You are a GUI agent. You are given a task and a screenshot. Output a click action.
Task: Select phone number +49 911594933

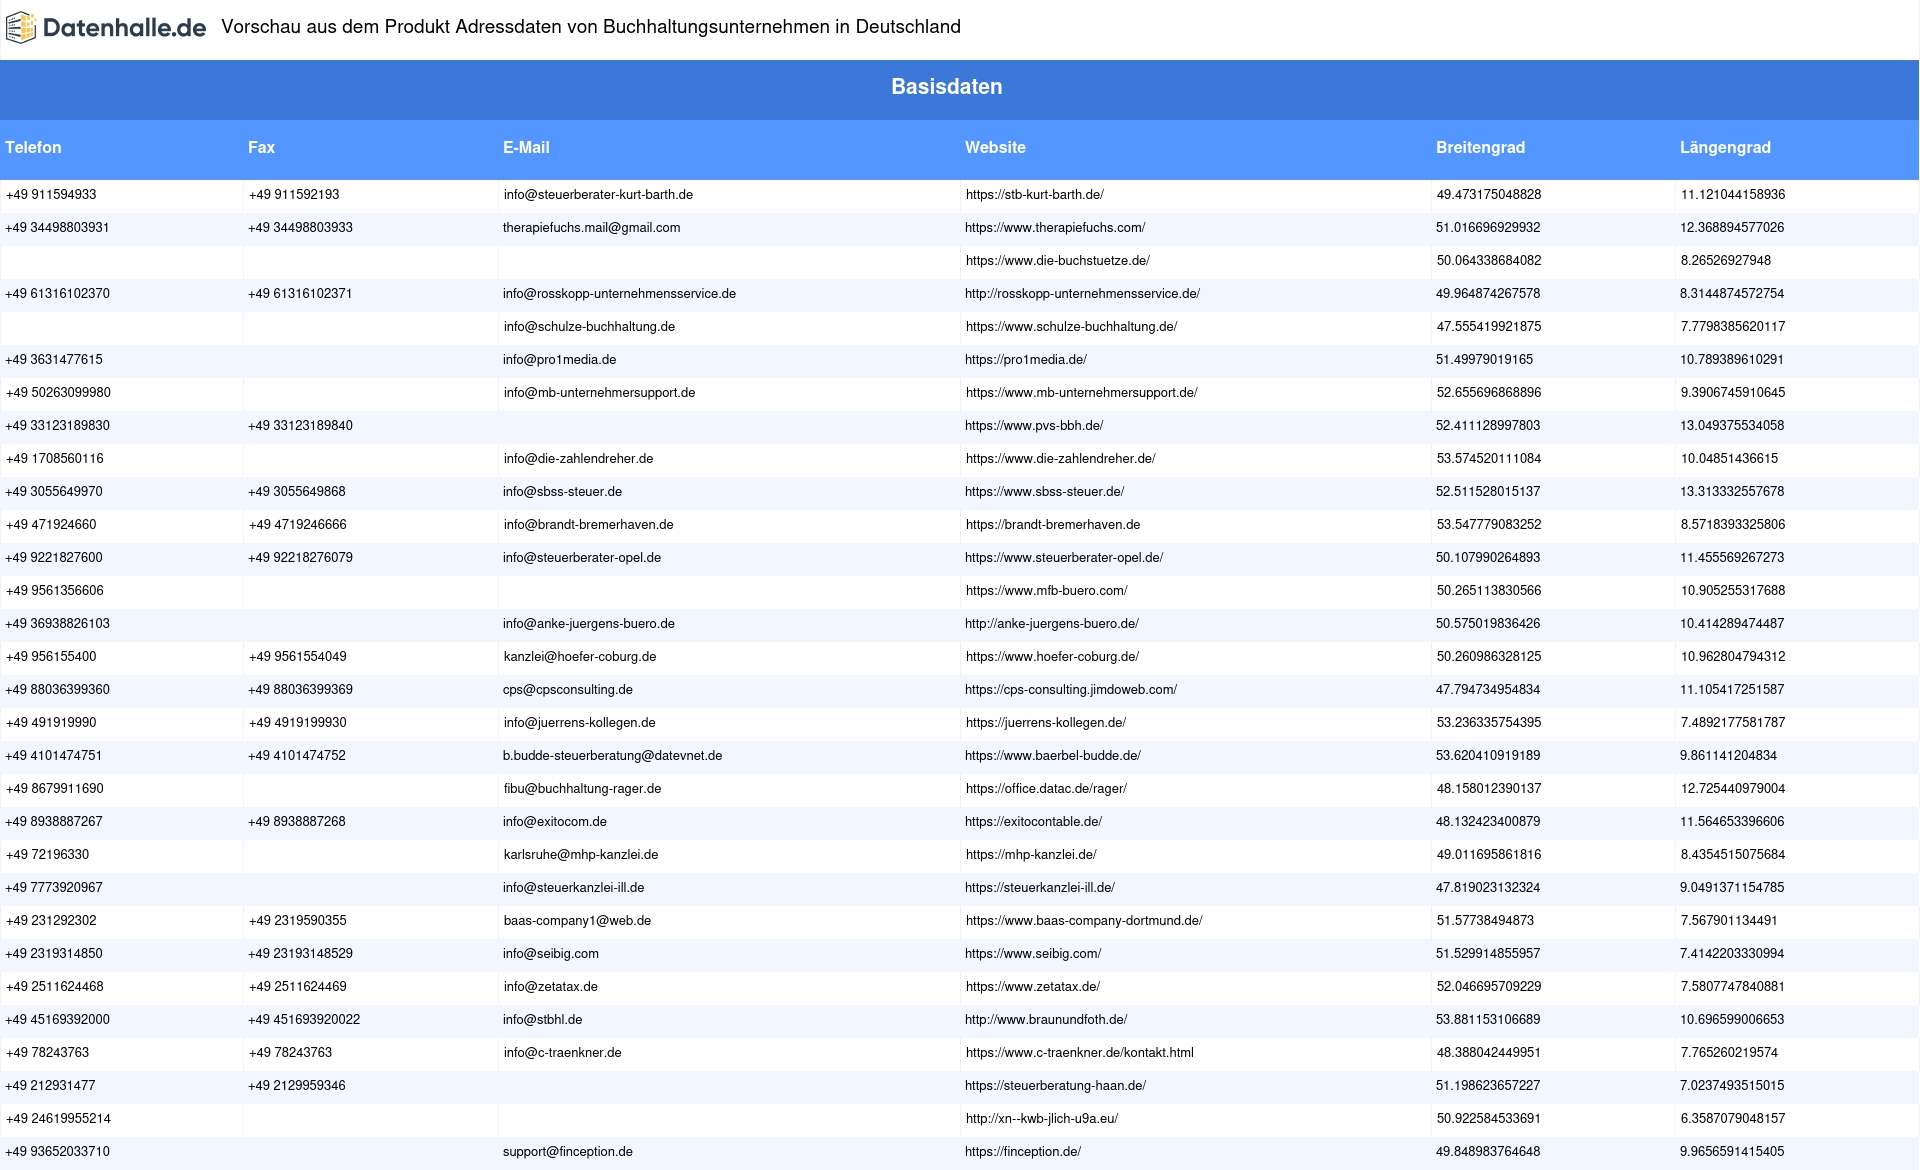51,195
